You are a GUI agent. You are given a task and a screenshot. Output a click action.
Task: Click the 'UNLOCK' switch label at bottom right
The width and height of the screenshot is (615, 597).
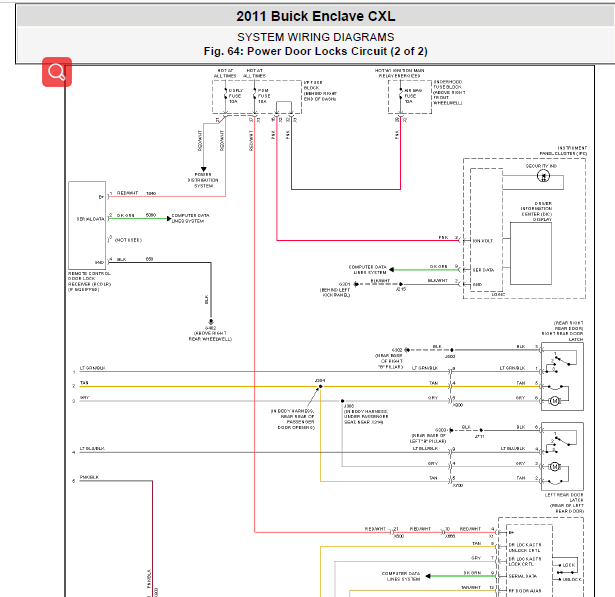[572, 579]
